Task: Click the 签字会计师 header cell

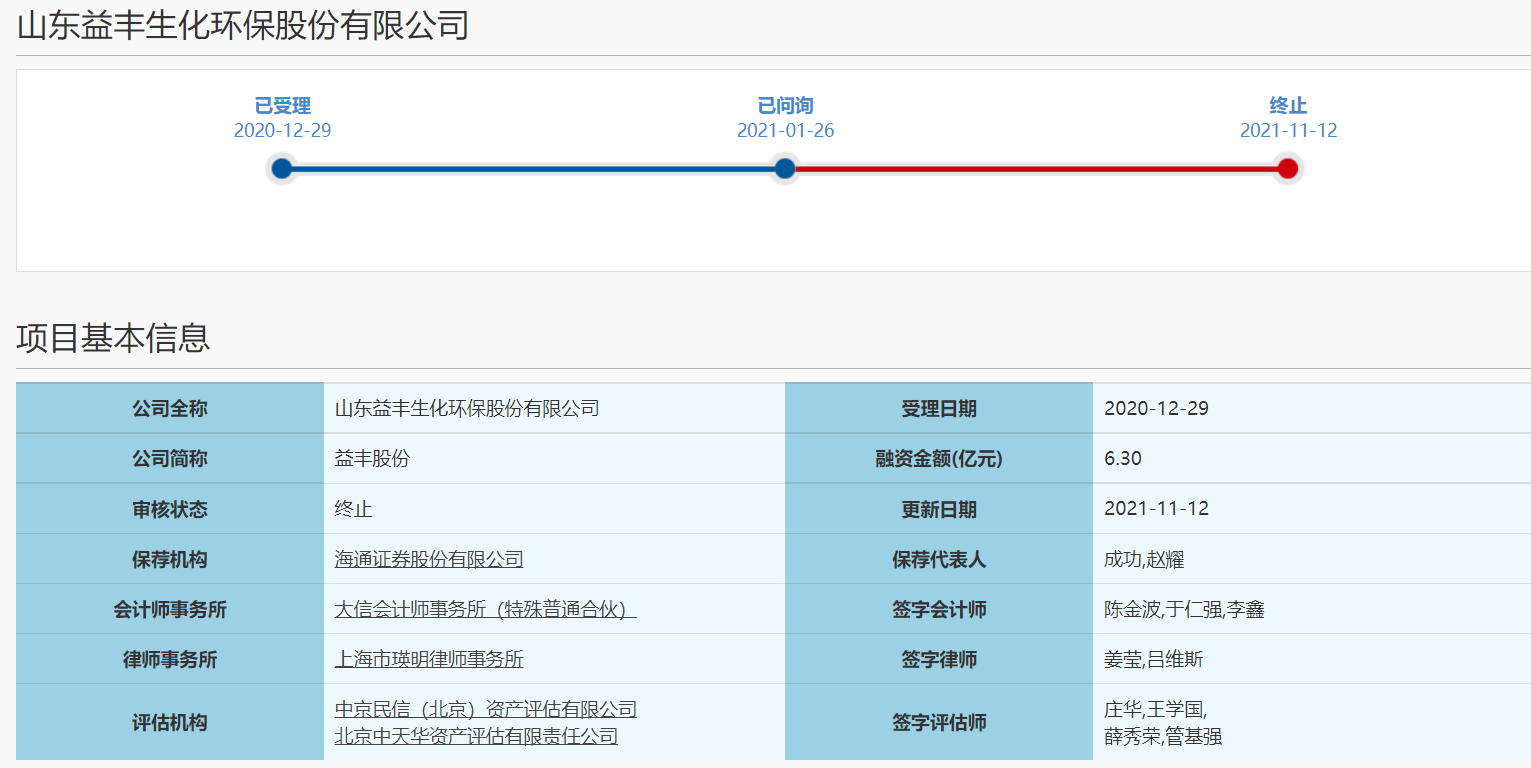Action: [x=939, y=609]
